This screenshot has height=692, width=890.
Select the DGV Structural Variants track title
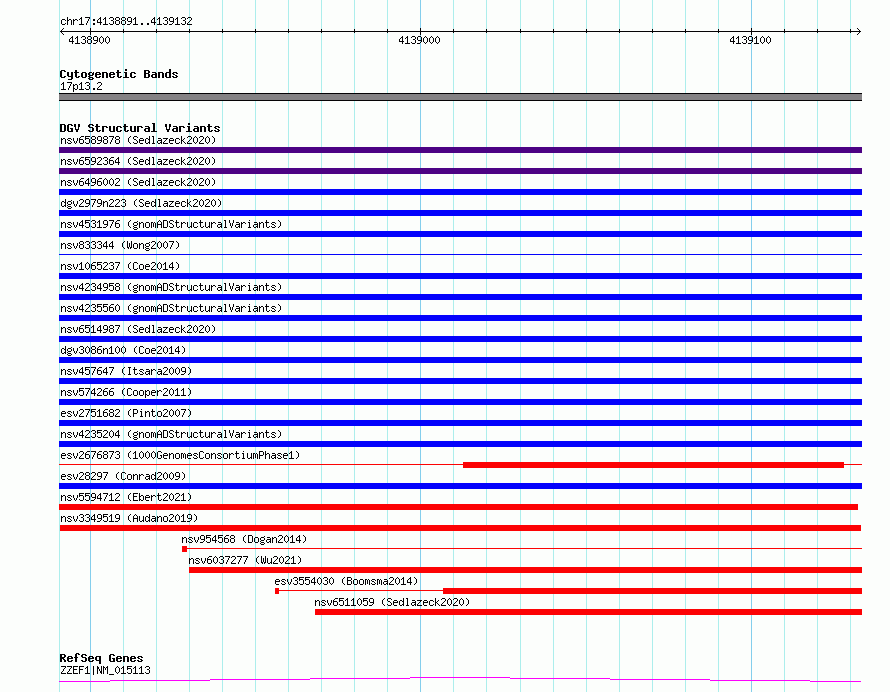pyautogui.click(x=140, y=128)
